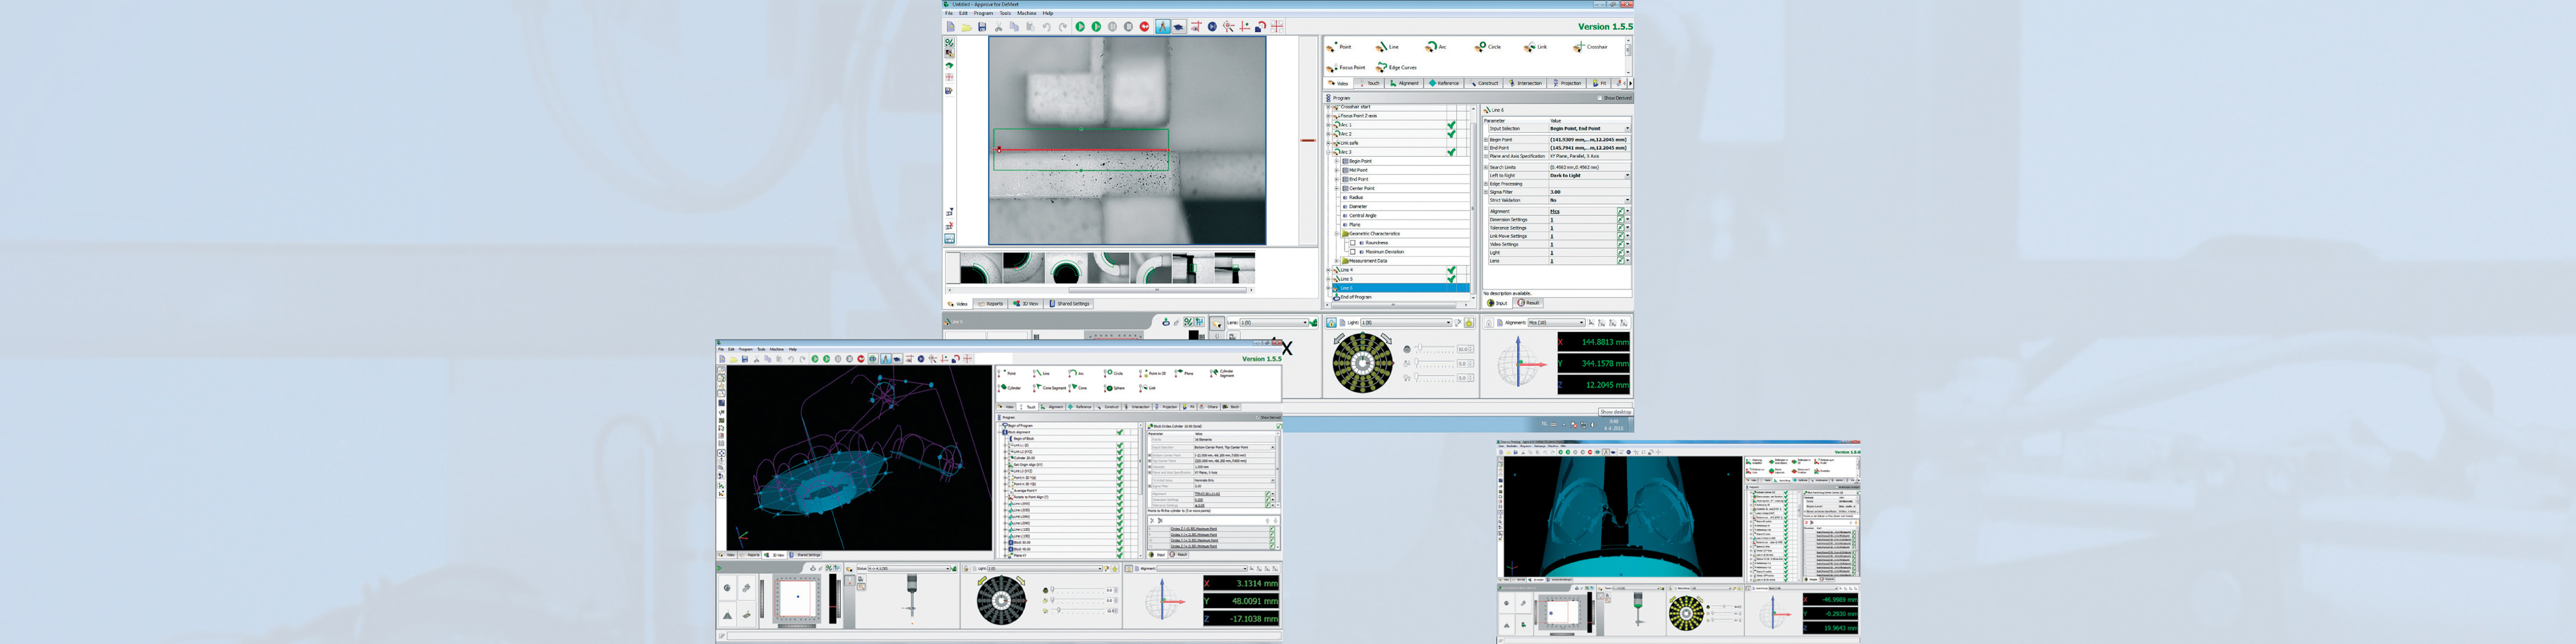
Task: Open the Reports tab below video
Action: tap(991, 304)
